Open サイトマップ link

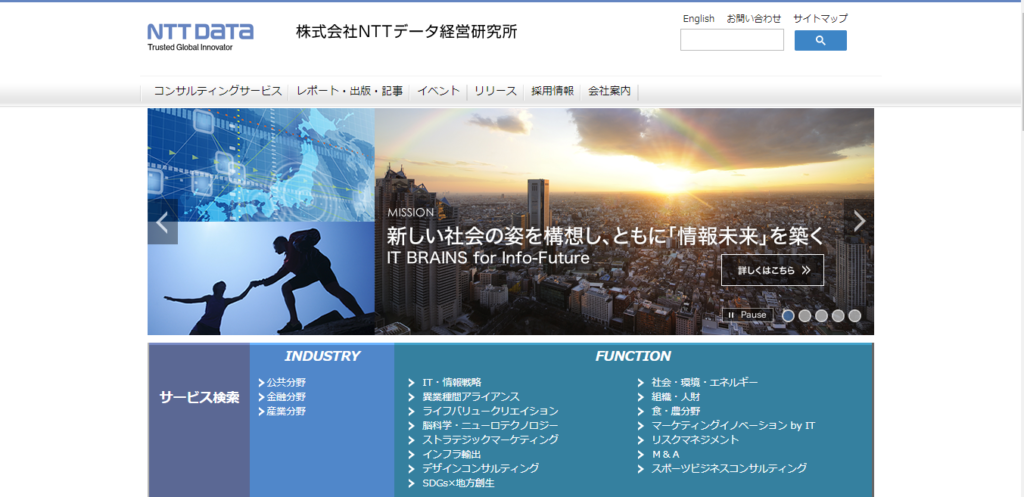(x=820, y=18)
